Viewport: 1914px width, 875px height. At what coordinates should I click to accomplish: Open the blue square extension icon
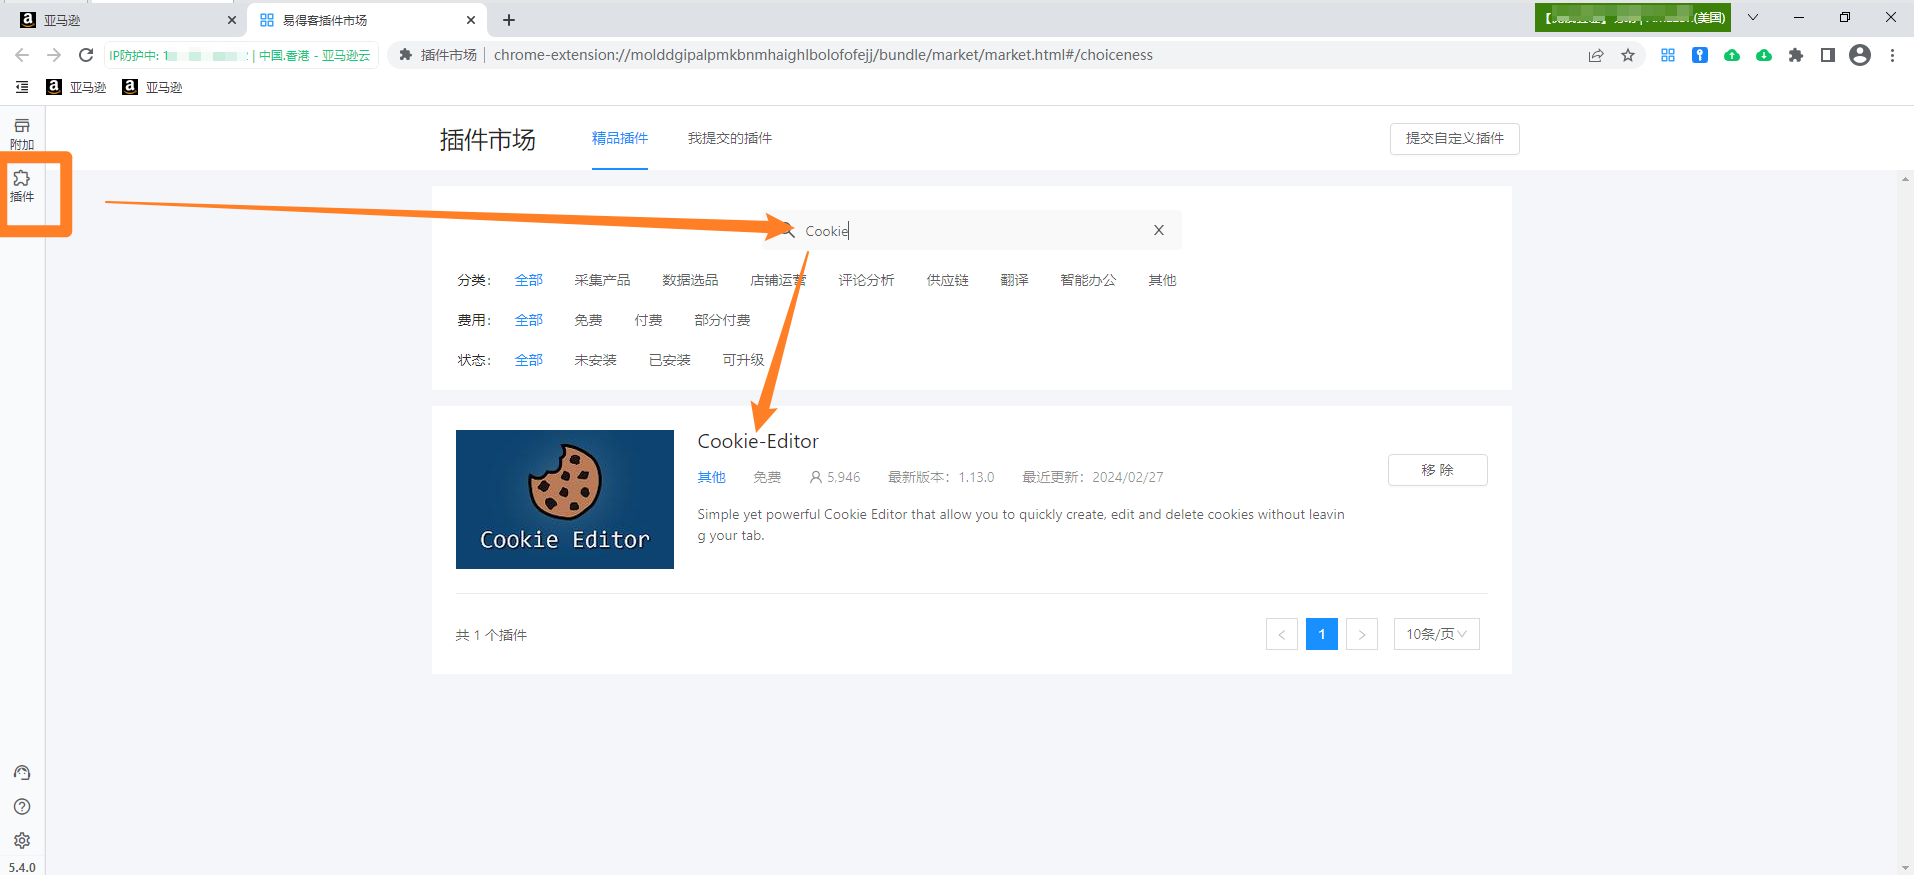1700,55
